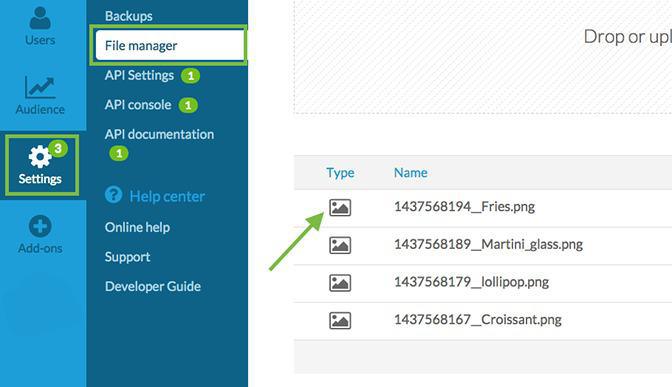Open the Users section icon

pos(40,18)
